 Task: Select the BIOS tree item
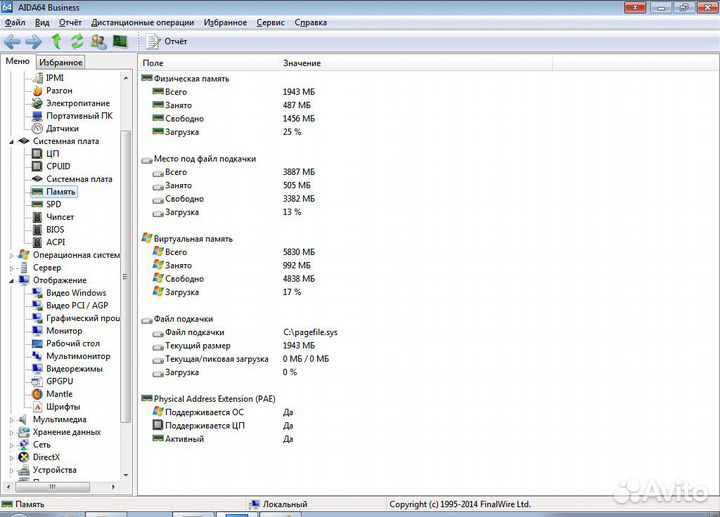click(55, 229)
